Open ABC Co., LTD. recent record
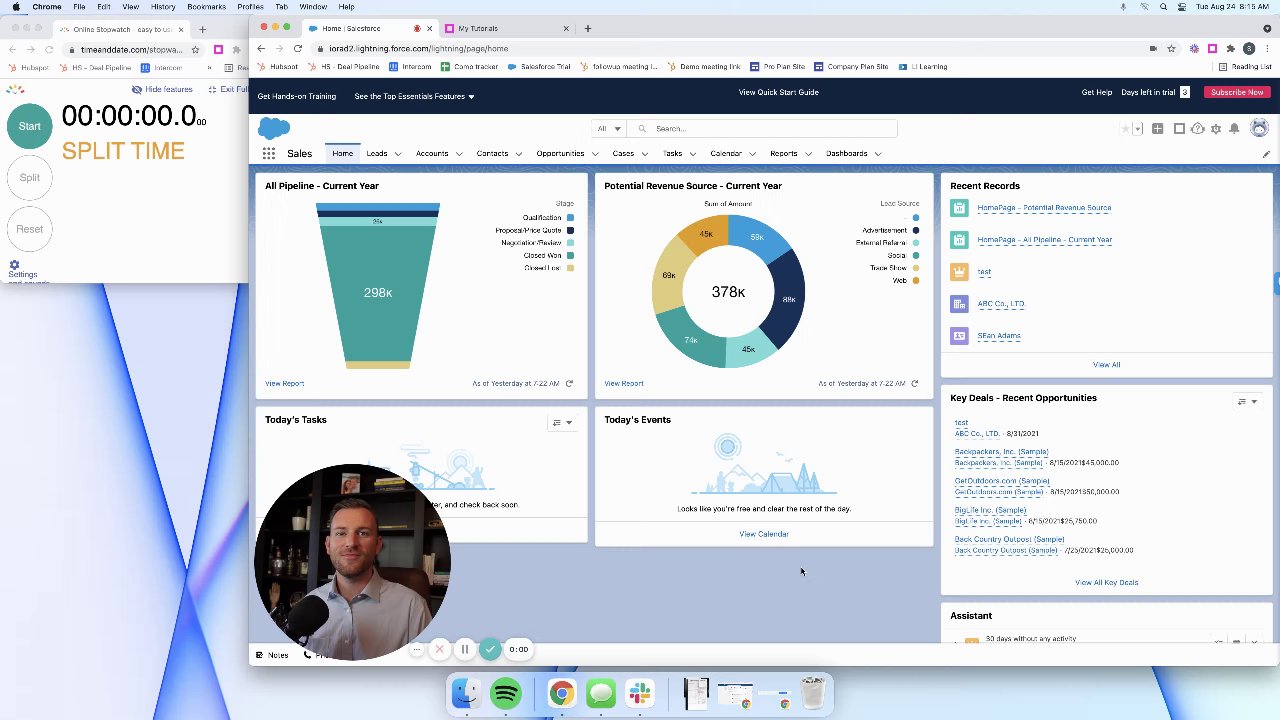1280x720 pixels. coord(1001,304)
